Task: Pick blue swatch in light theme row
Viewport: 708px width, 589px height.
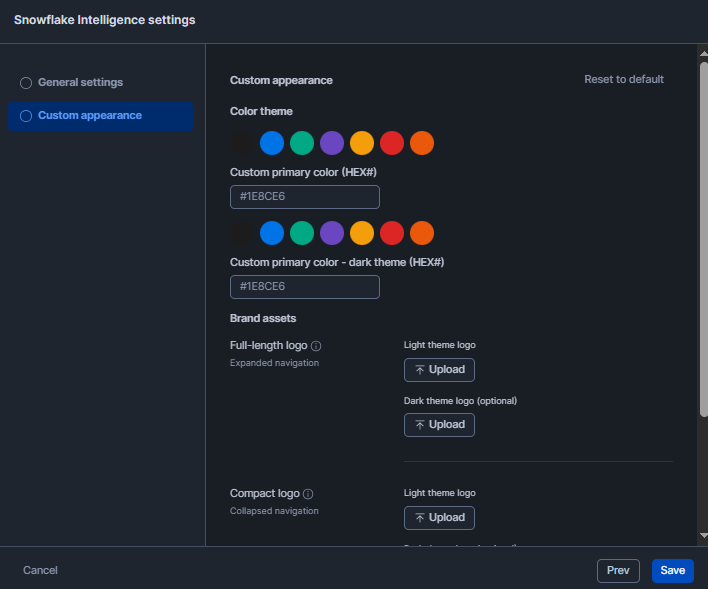Action: pyautogui.click(x=272, y=143)
